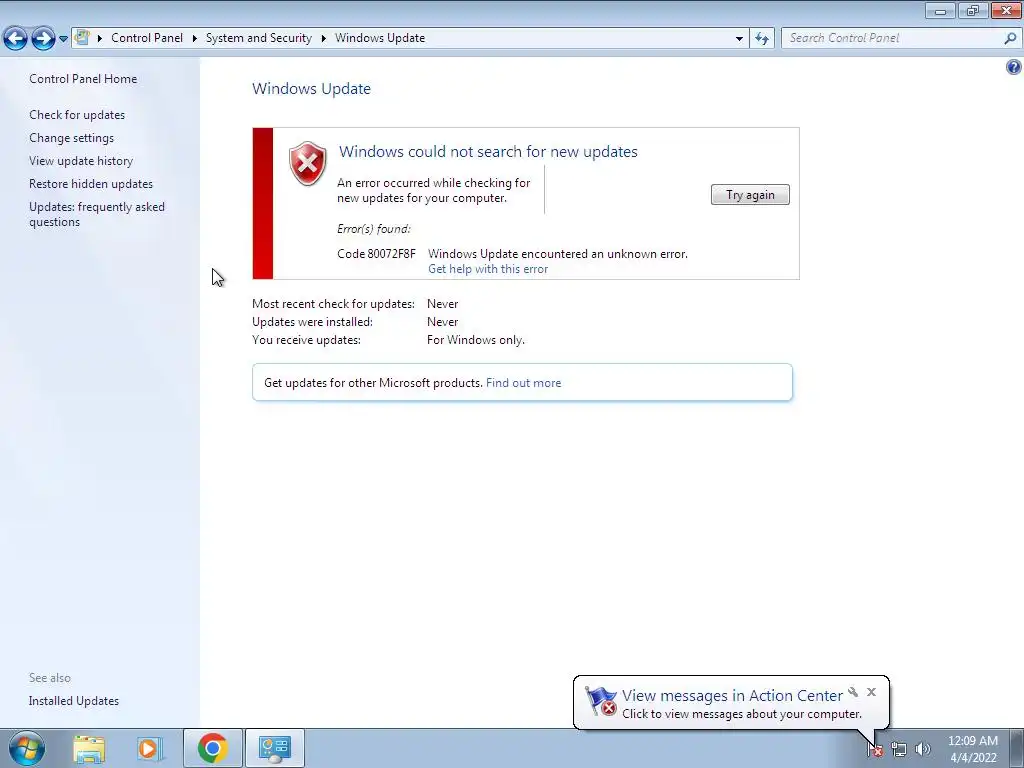Expand the arrow after System and Security
This screenshot has height=768, width=1024.
323,39
